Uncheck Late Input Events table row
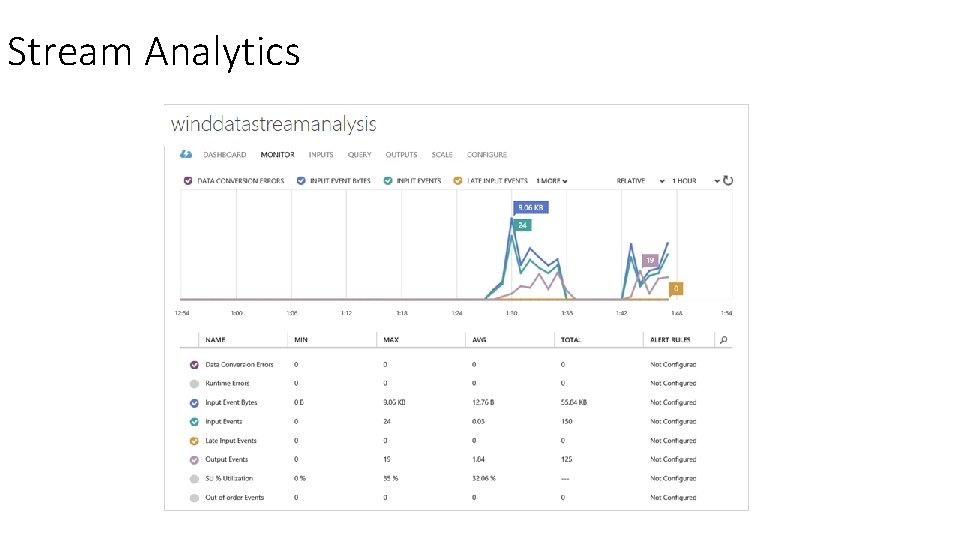The height and width of the screenshot is (540, 960). [194, 441]
